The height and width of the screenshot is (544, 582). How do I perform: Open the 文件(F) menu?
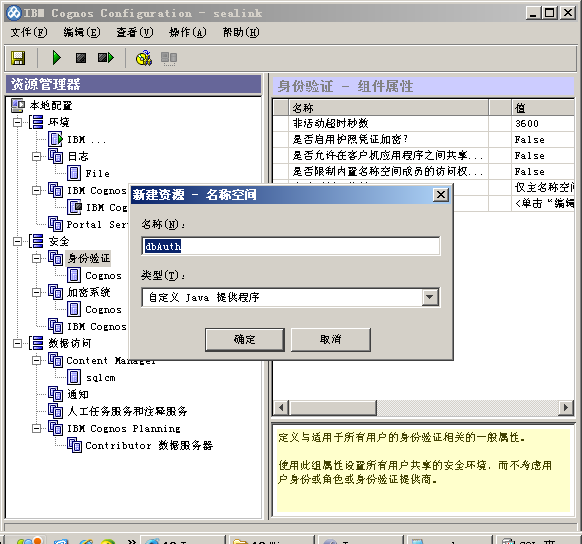click(29, 32)
